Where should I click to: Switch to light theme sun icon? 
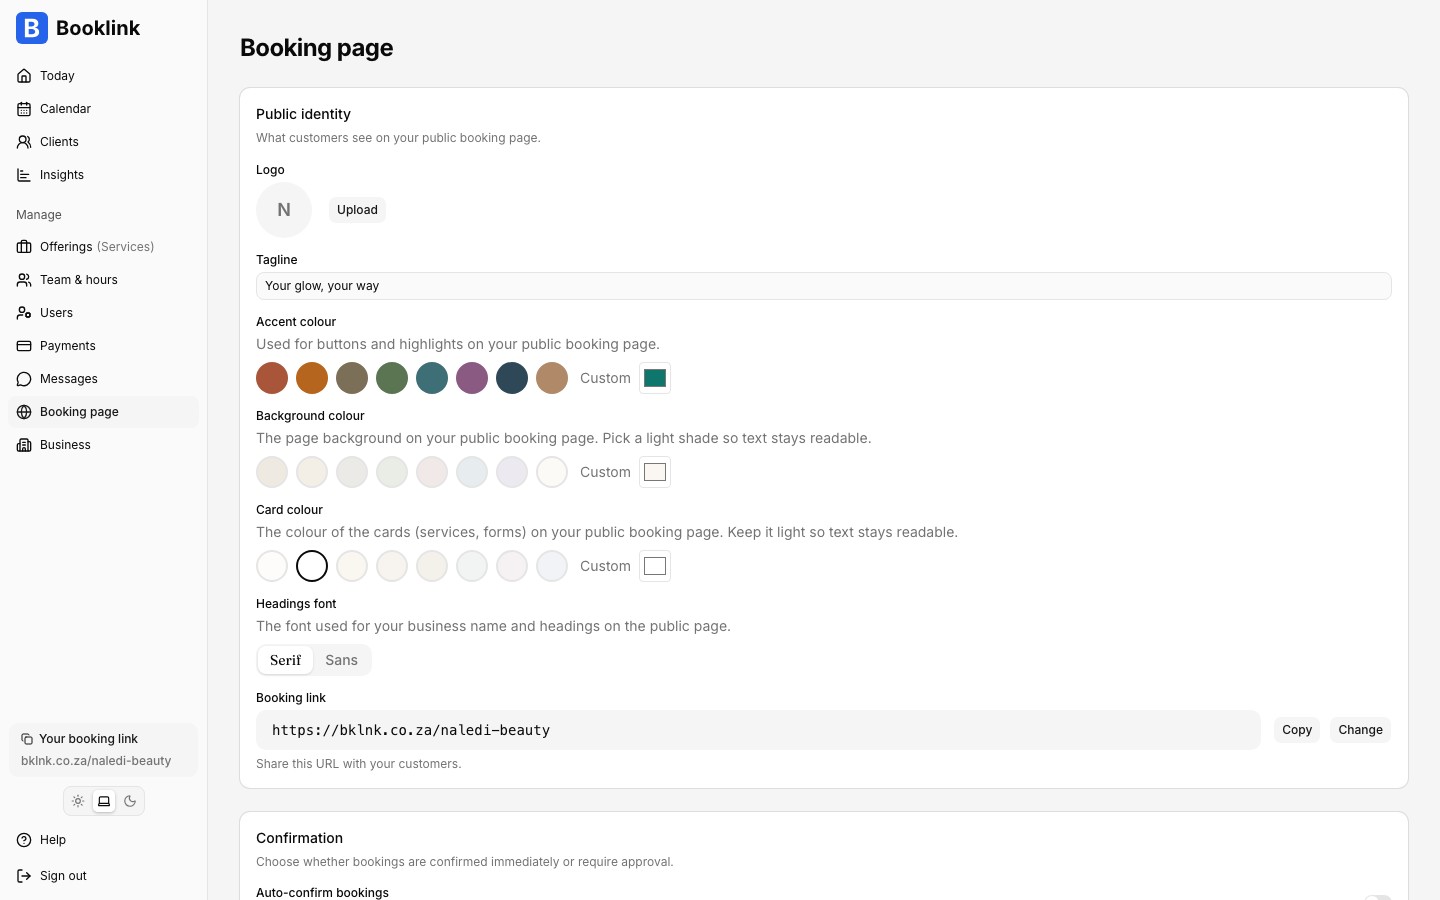pyautogui.click(x=78, y=801)
